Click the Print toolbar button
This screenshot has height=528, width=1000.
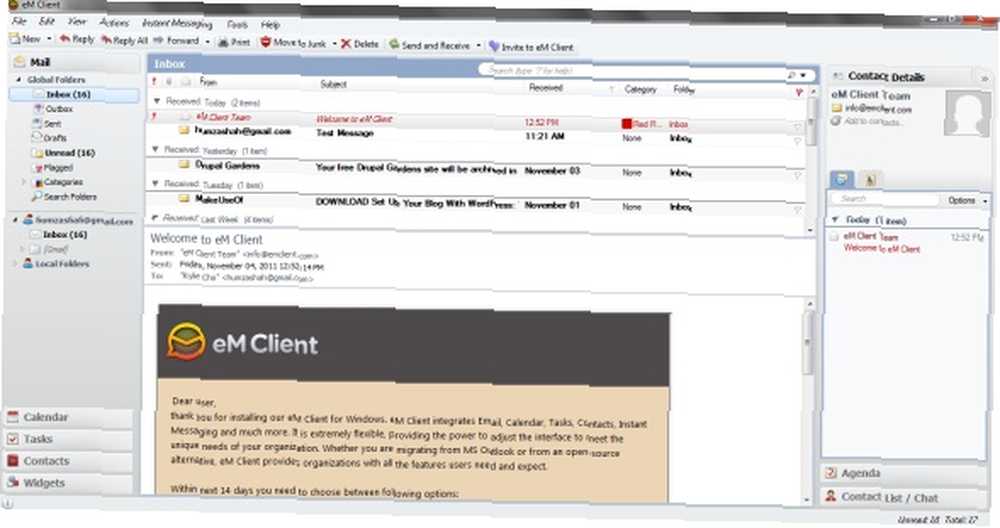pos(234,42)
